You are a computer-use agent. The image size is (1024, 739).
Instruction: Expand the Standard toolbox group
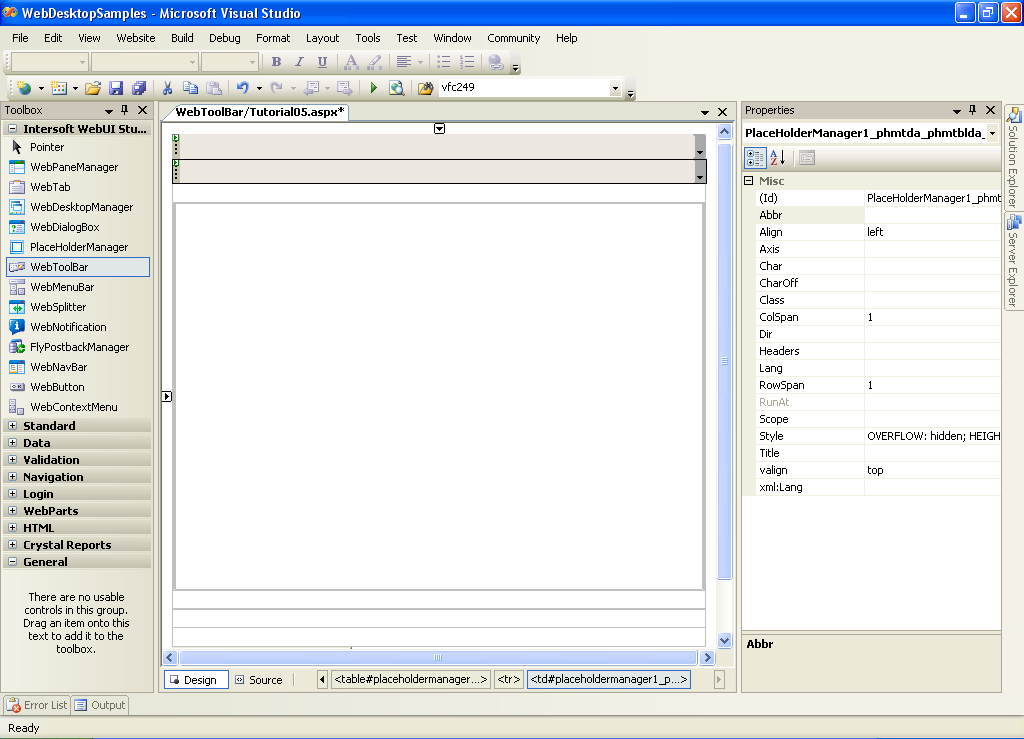pos(12,426)
